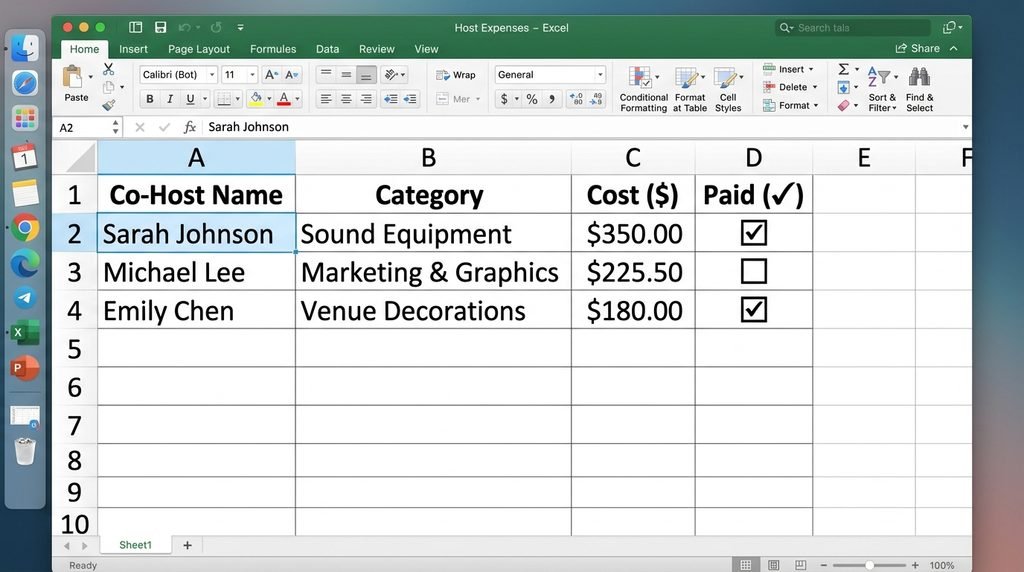Image resolution: width=1024 pixels, height=572 pixels.
Task: Open the Calibri font name dropdown
Action: [212, 75]
